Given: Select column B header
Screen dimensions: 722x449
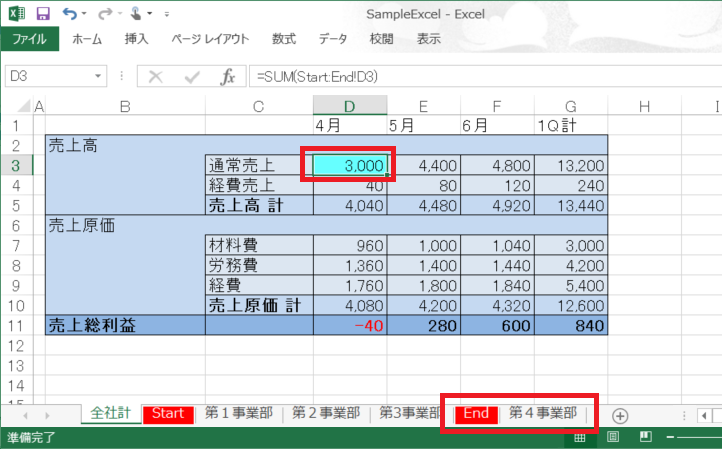Looking at the screenshot, I should coord(125,106).
